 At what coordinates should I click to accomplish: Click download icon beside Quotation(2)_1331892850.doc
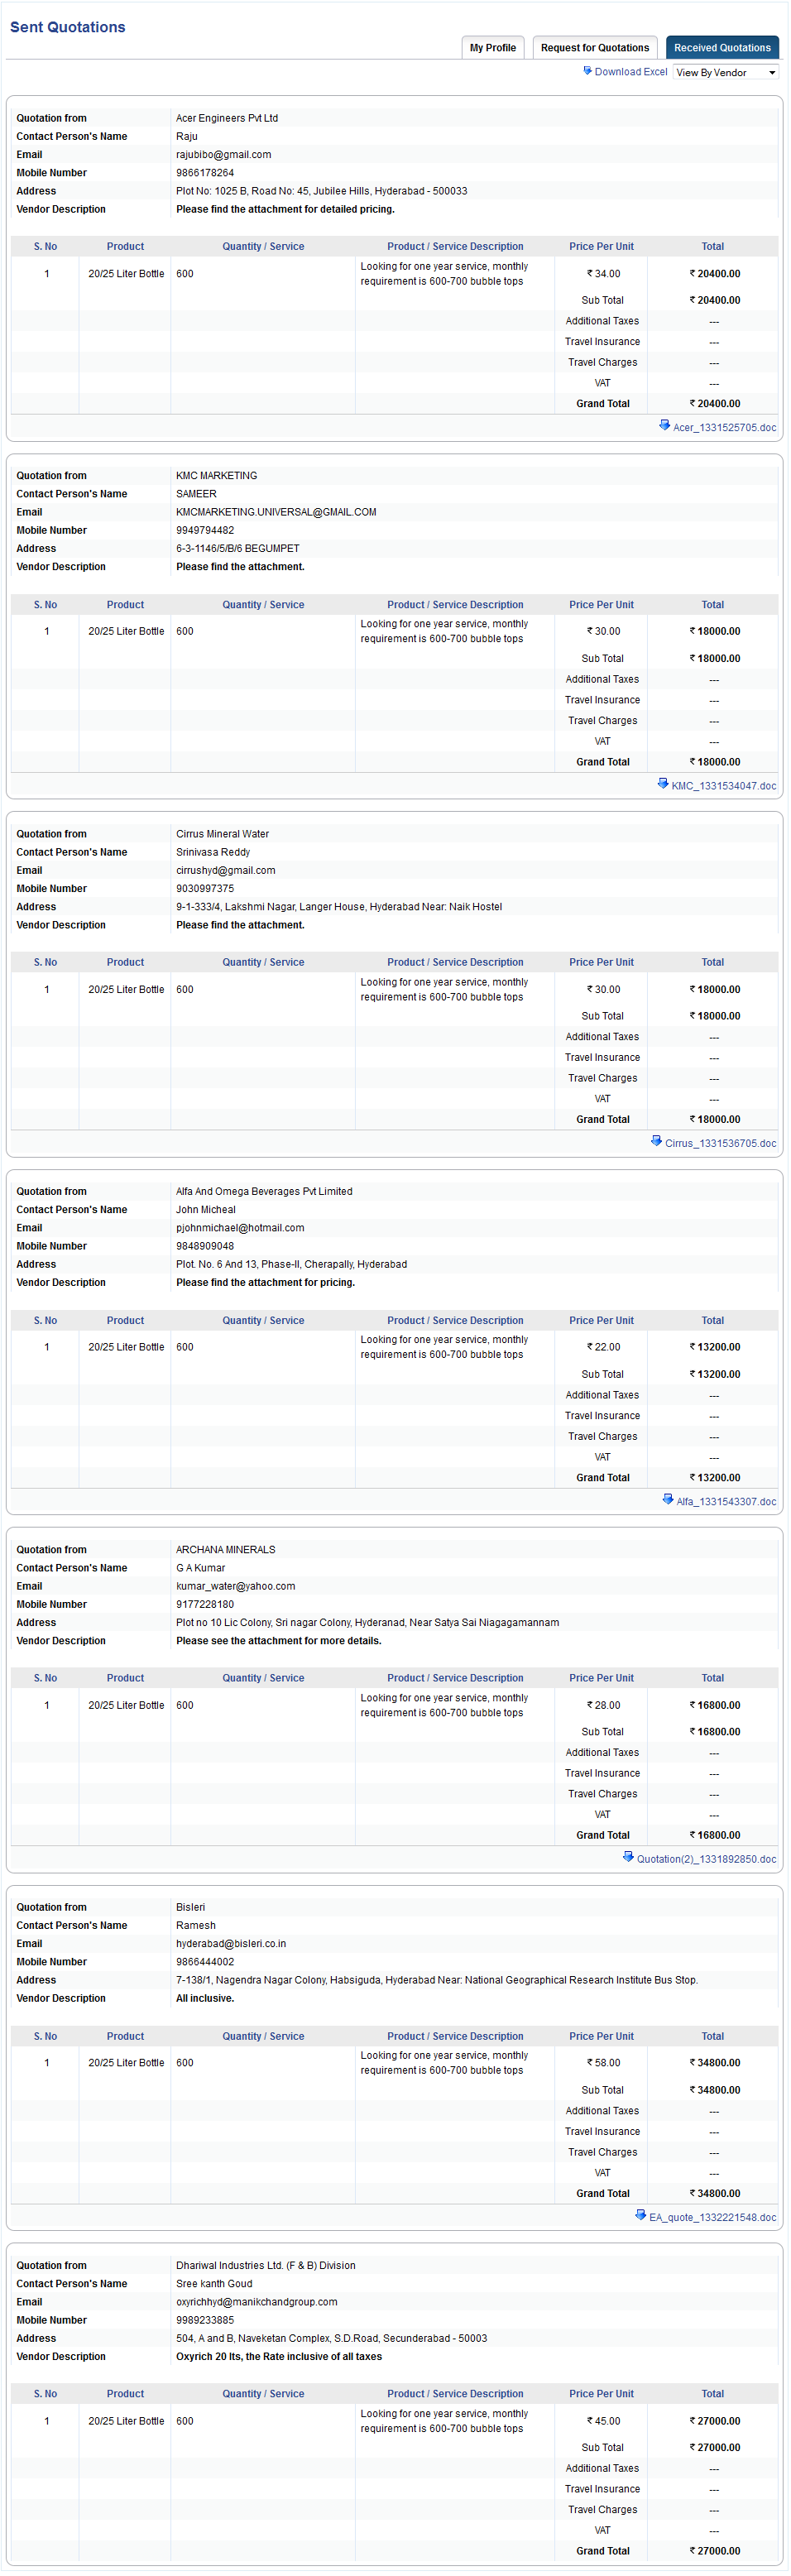(x=628, y=1857)
